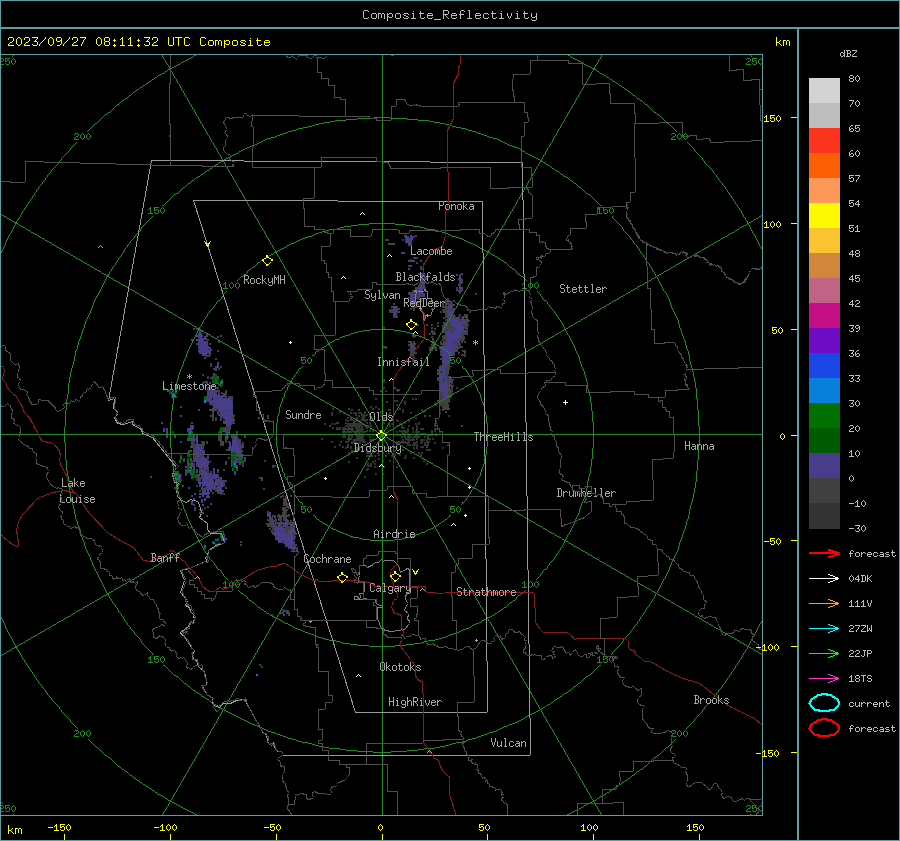Click the Hanna label
The image size is (900, 841).
tap(699, 446)
